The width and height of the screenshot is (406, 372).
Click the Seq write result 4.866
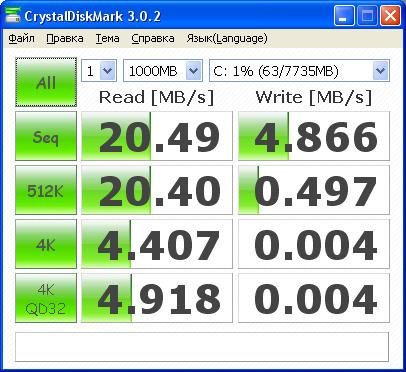tap(314, 136)
